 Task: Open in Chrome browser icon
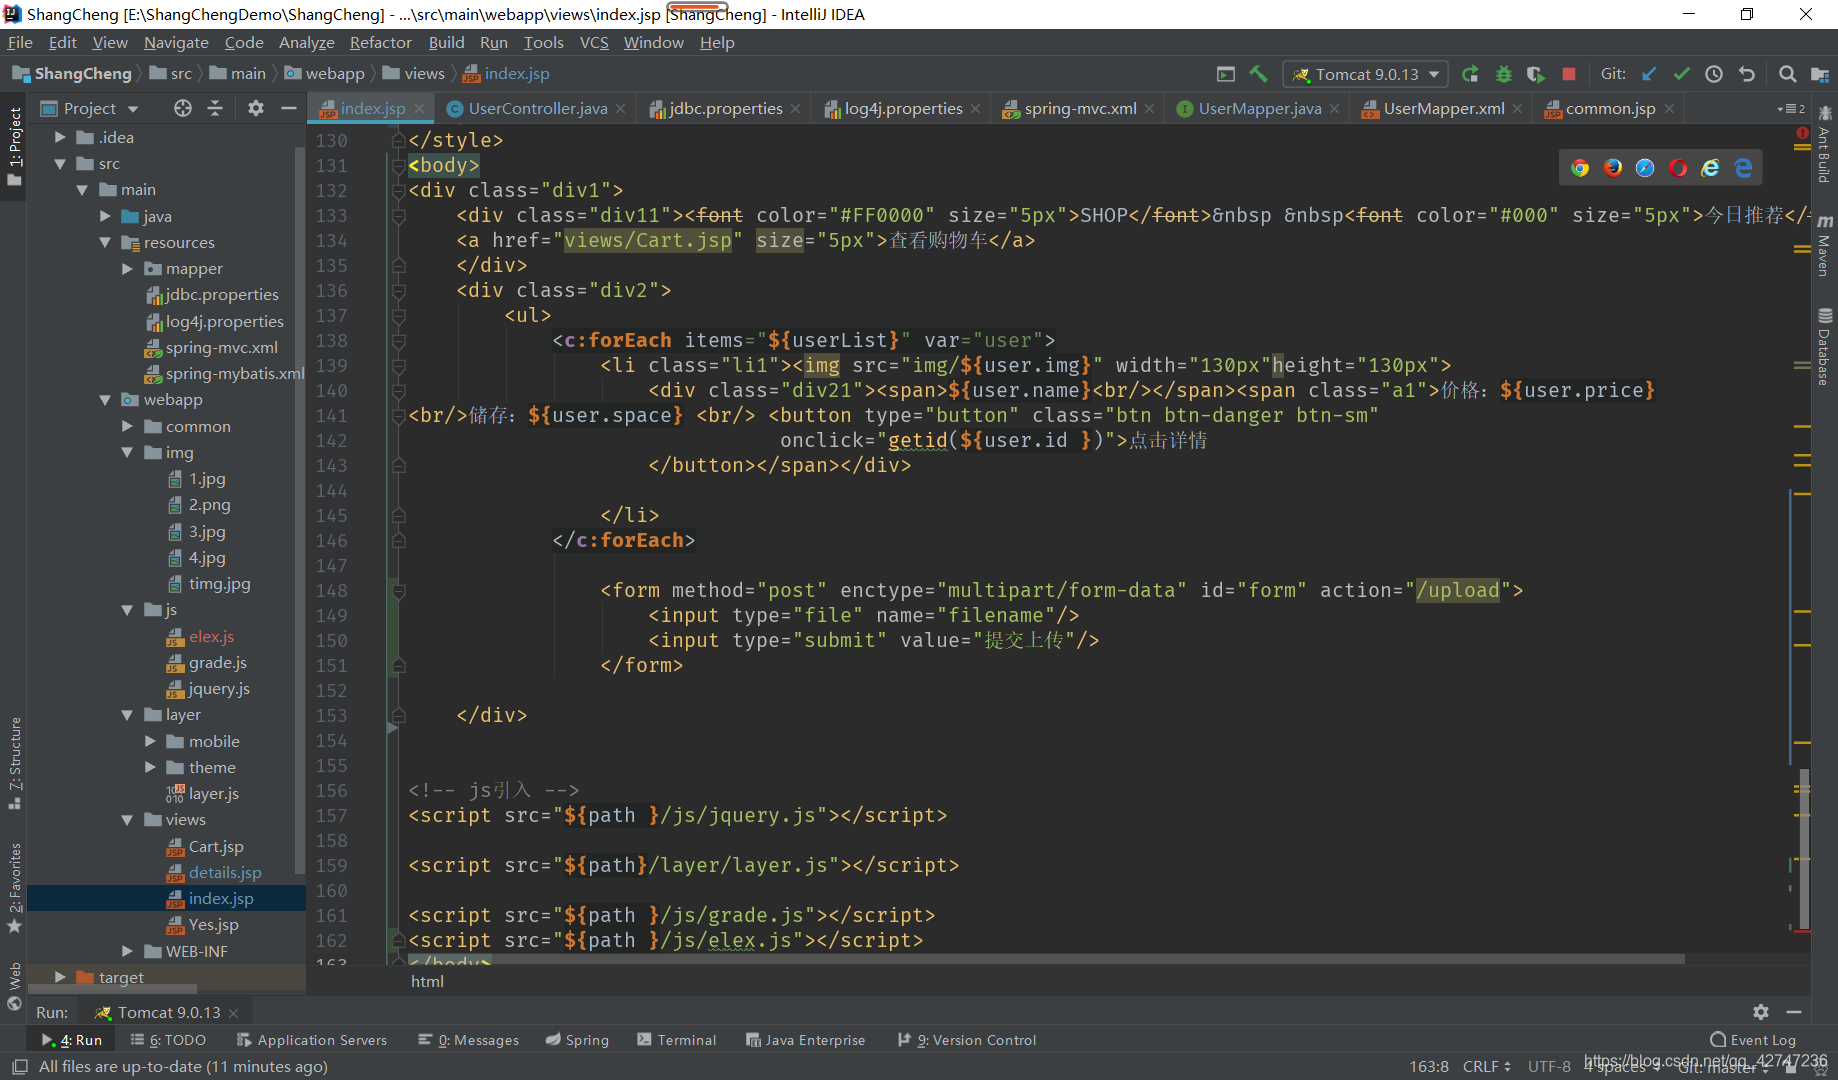point(1580,168)
